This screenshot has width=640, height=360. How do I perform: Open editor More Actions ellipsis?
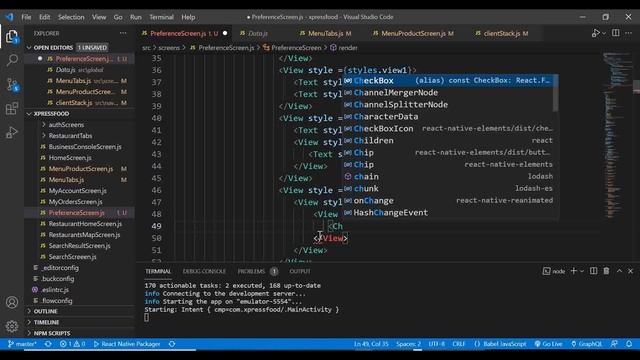[x=629, y=33]
